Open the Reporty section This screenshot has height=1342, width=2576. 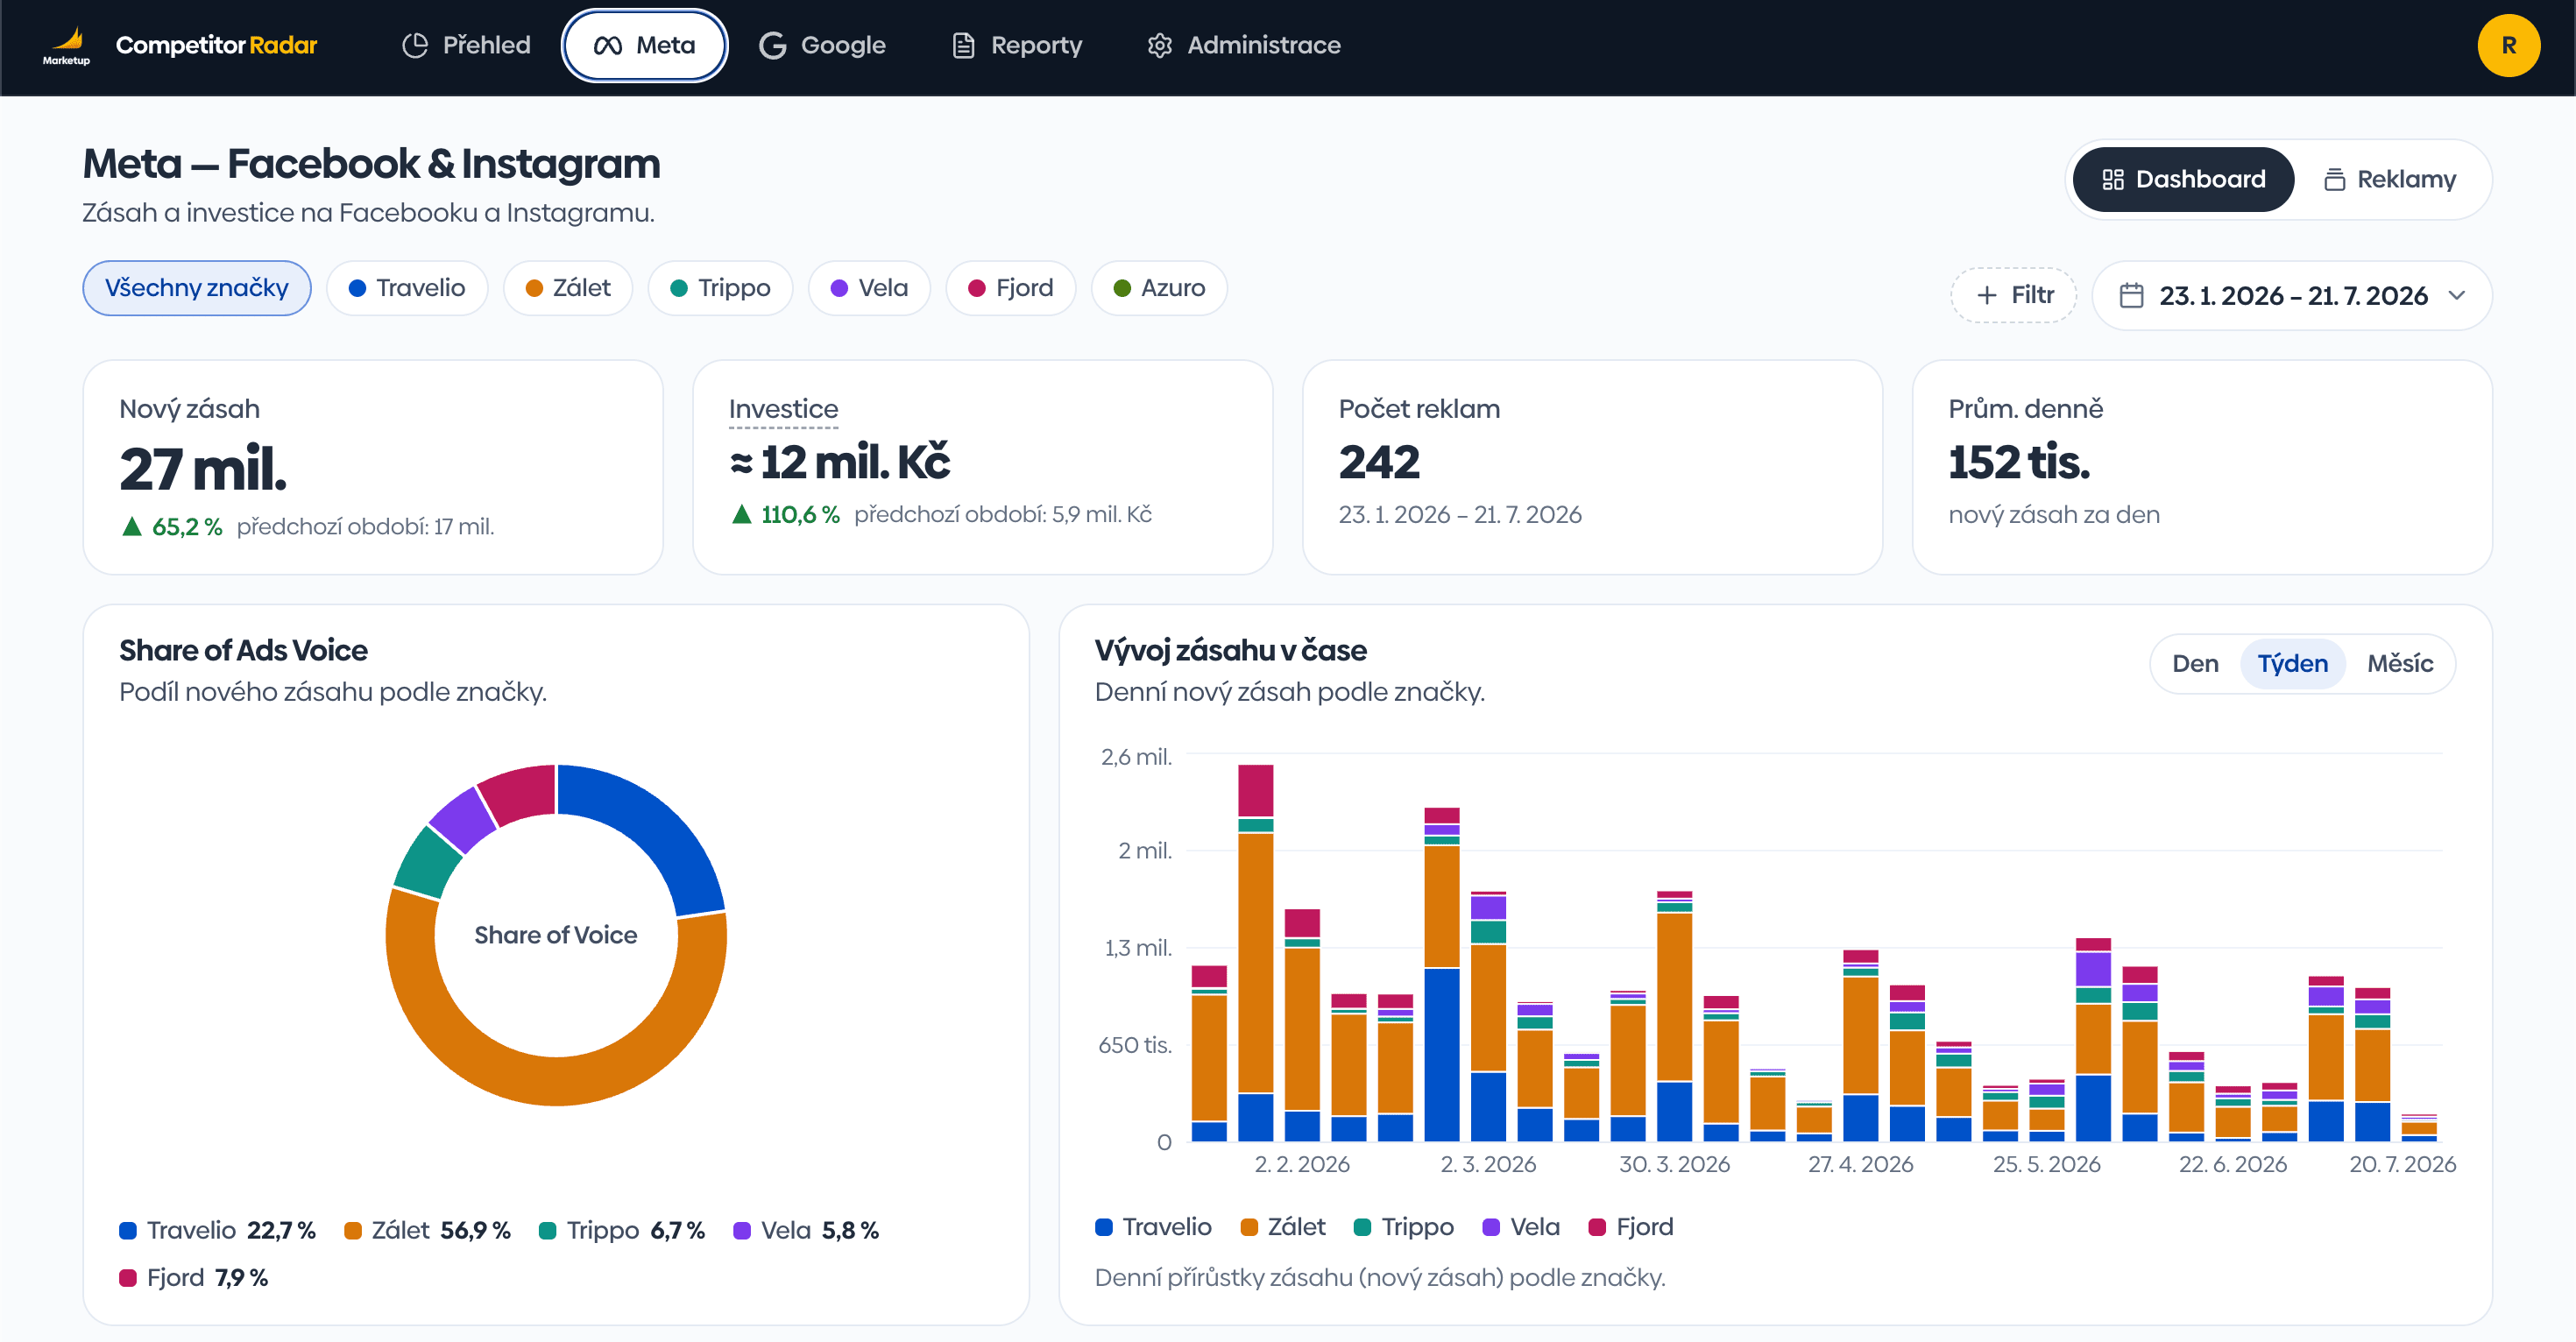(1016, 45)
